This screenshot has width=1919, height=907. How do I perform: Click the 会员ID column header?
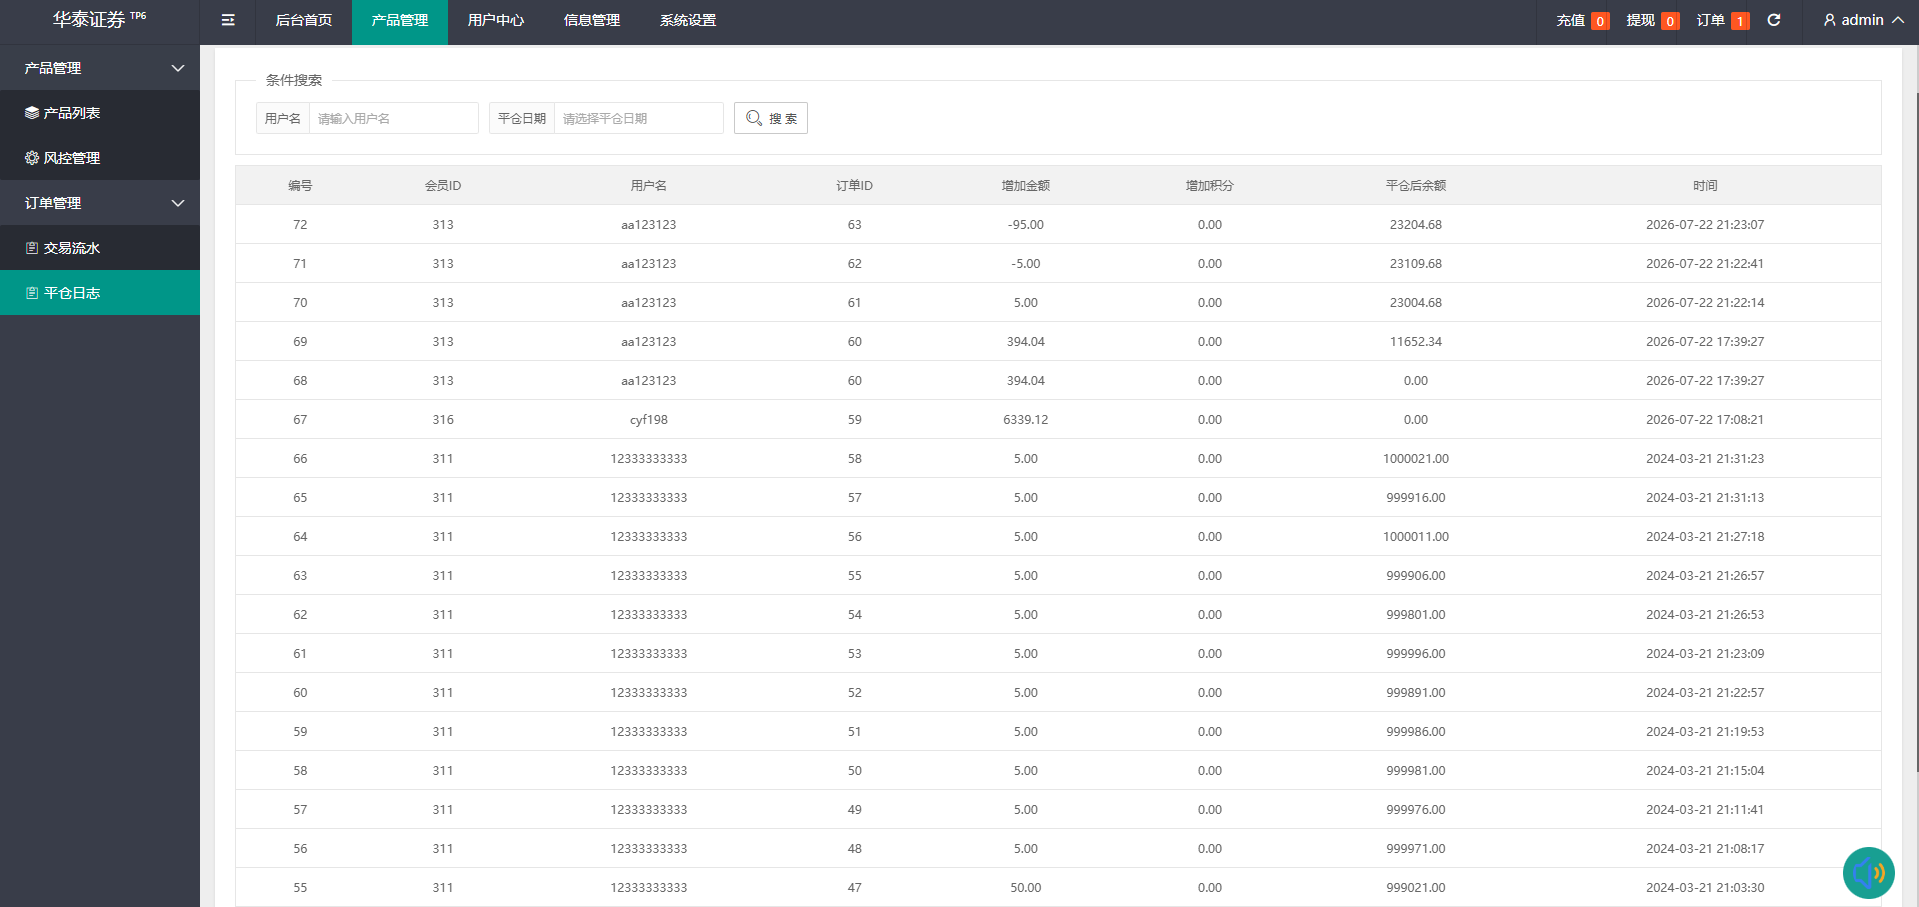click(443, 185)
